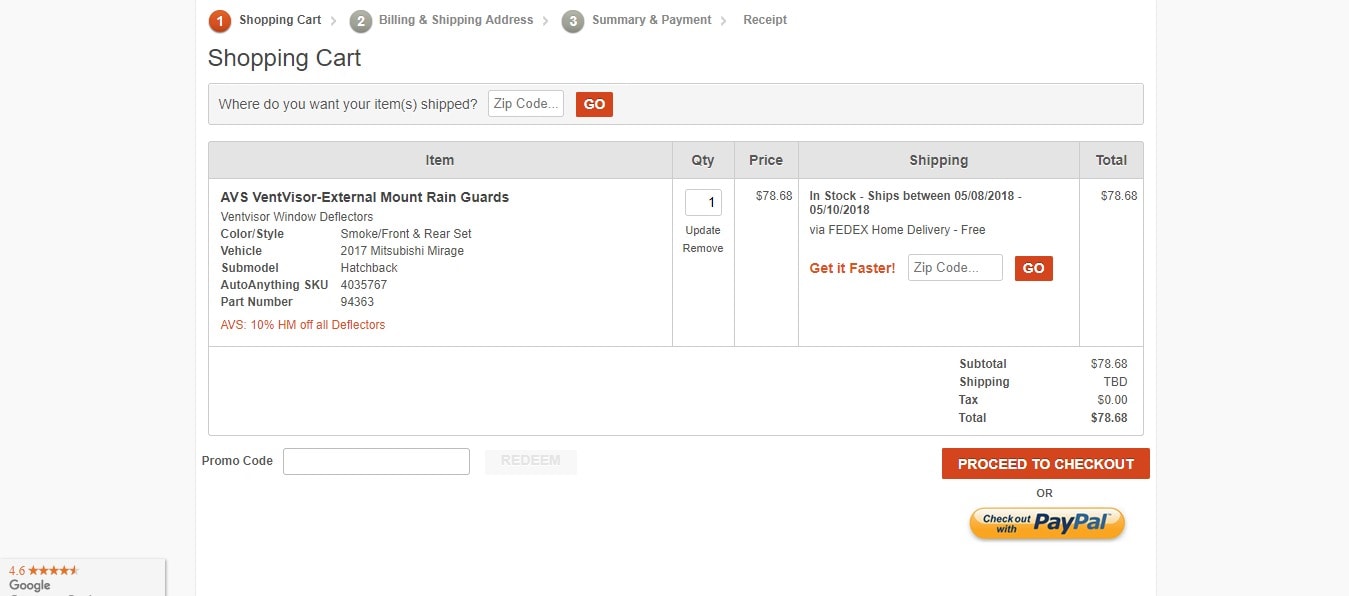Screen dimensions: 1349x596
Task: Click the top Zip Code field
Action: [x=526, y=104]
